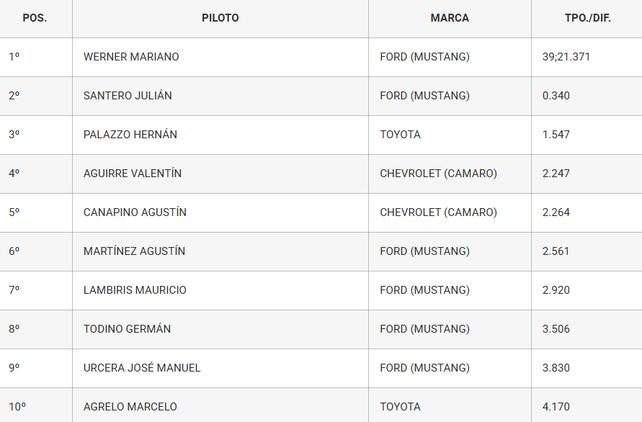This screenshot has width=642, height=422.
Task: Click the POS. column header
Action: pyautogui.click(x=34, y=18)
